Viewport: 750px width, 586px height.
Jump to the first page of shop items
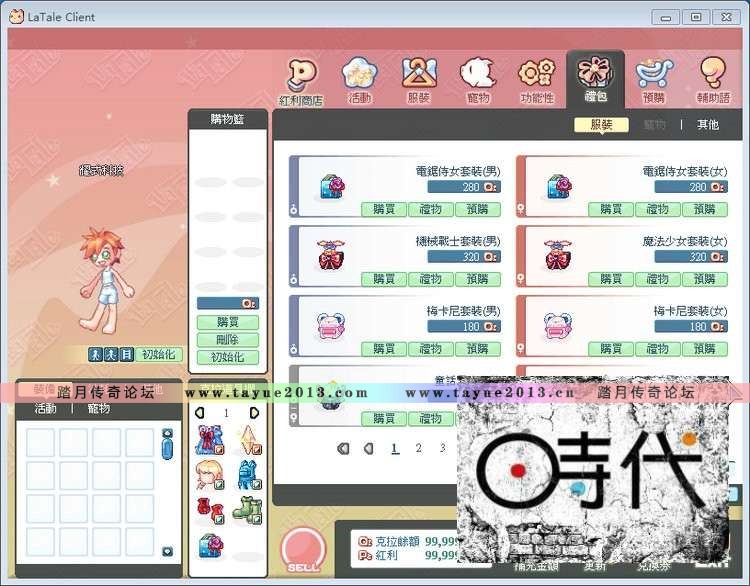tap(343, 448)
